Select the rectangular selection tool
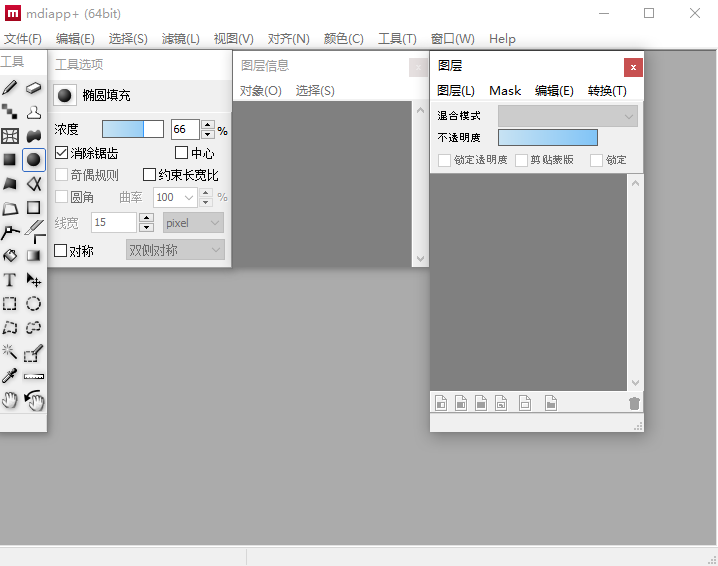This screenshot has height=566, width=718. (x=10, y=304)
